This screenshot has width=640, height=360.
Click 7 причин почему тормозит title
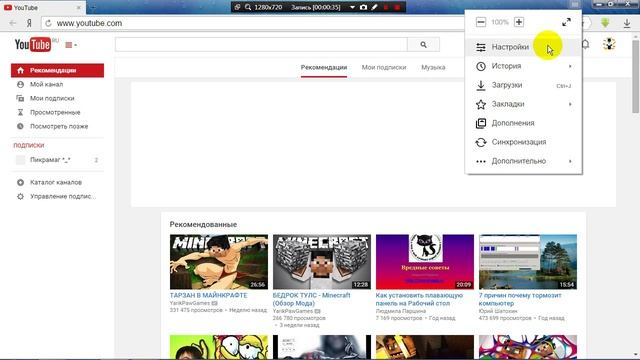pos(520,299)
